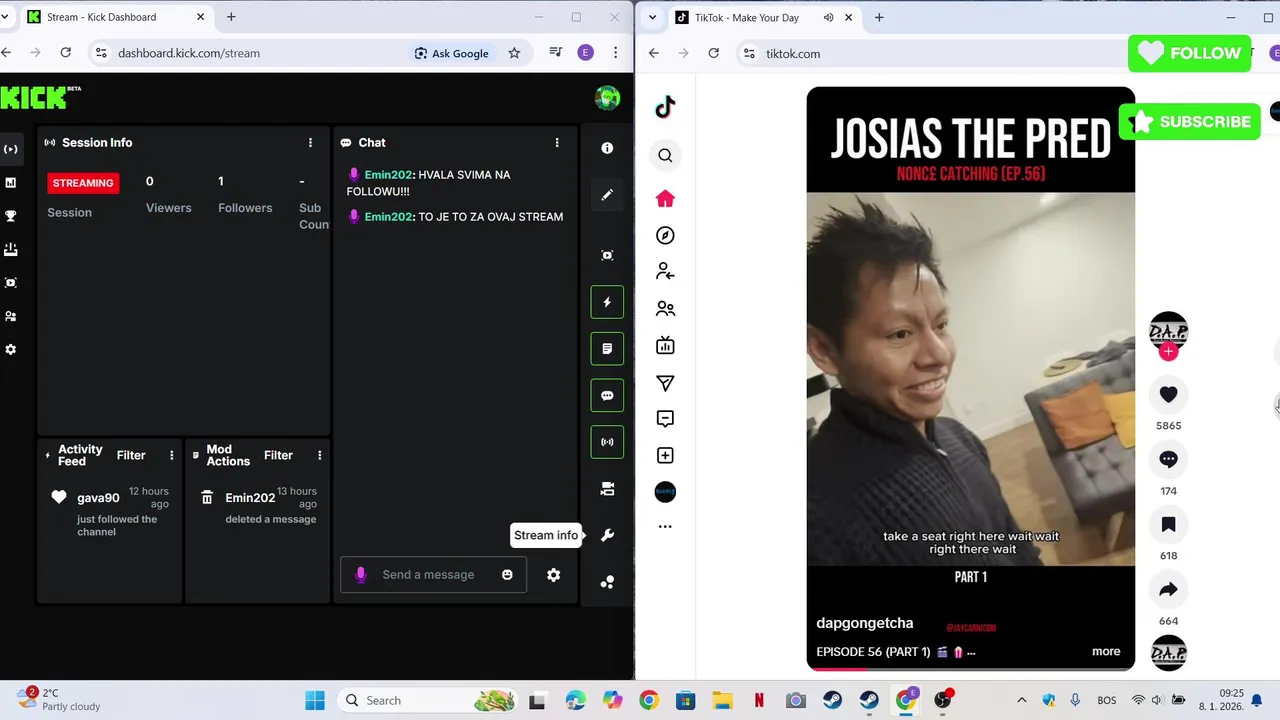
Task: Open TikTok Friends icon
Action: click(x=665, y=309)
